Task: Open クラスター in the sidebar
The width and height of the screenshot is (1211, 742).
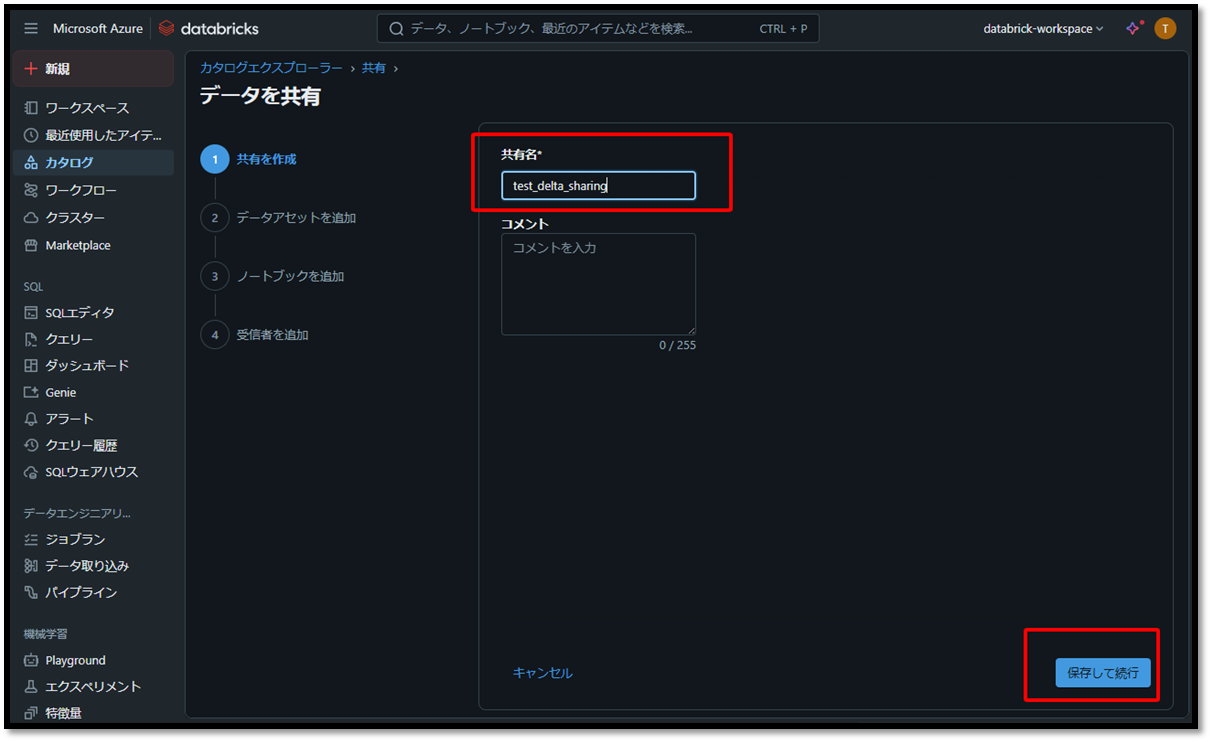Action: pos(94,218)
